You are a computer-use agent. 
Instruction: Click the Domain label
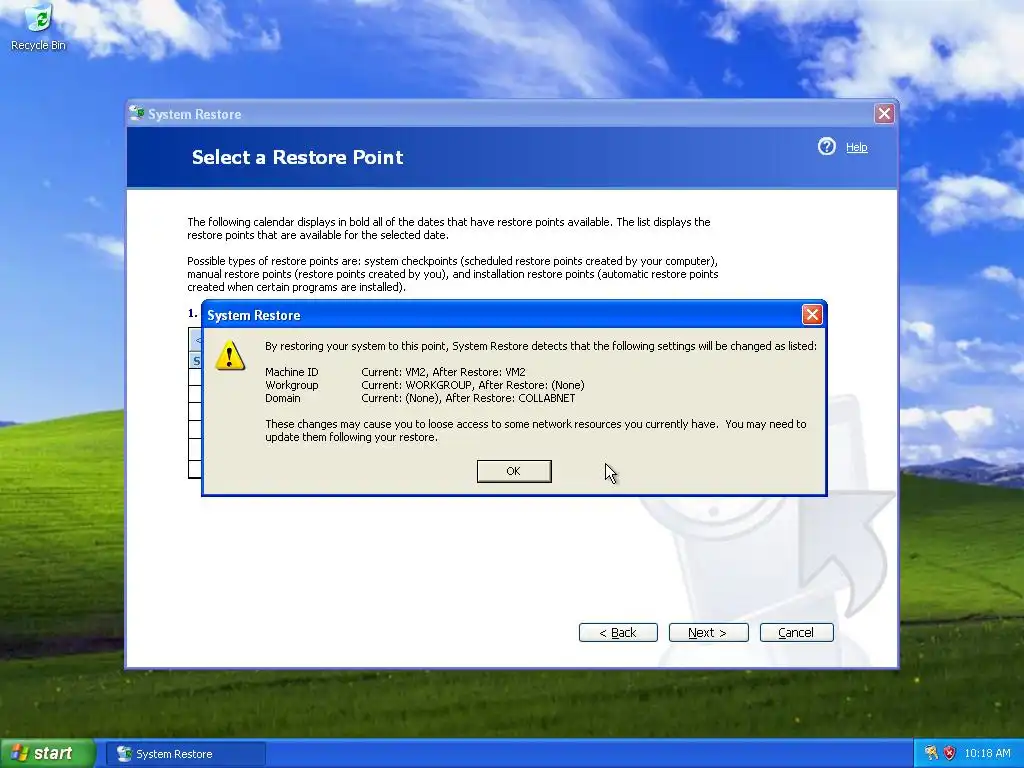[x=283, y=398]
